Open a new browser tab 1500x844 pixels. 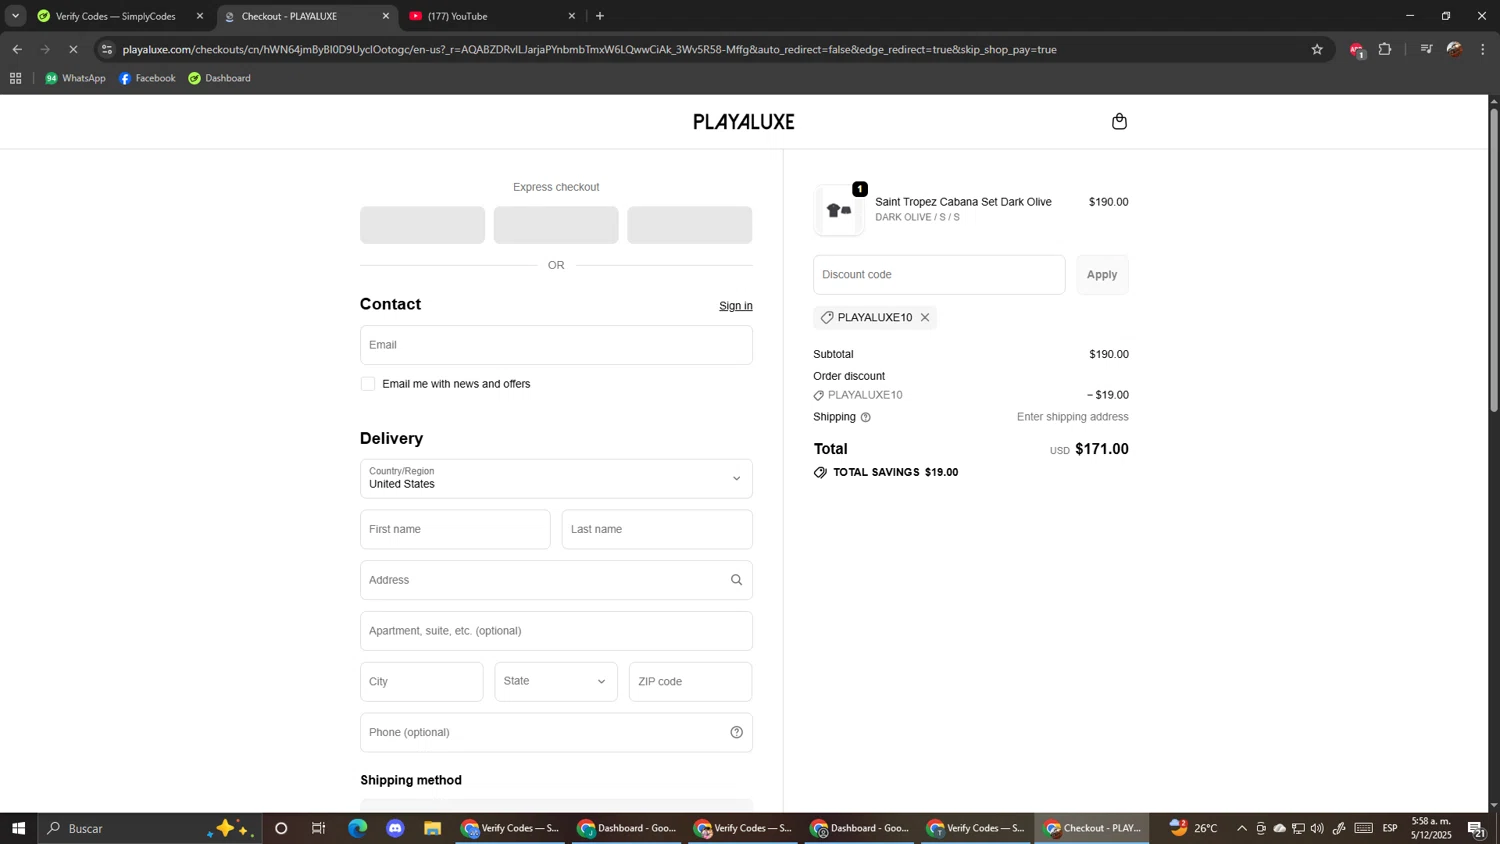pyautogui.click(x=600, y=16)
